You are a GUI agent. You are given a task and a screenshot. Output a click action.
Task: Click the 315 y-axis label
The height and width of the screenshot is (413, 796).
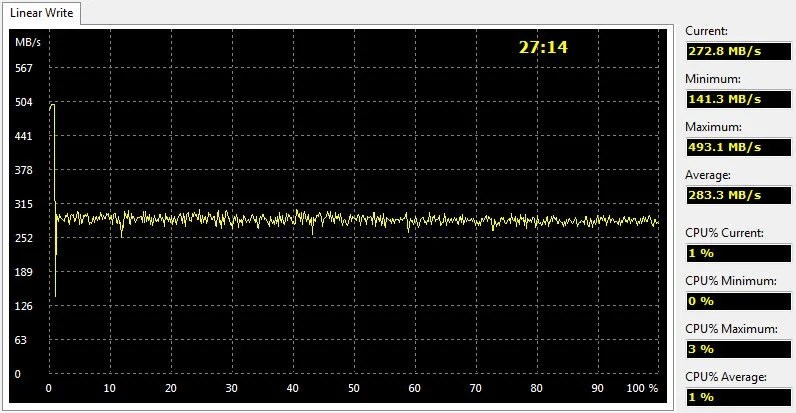pyautogui.click(x=23, y=204)
